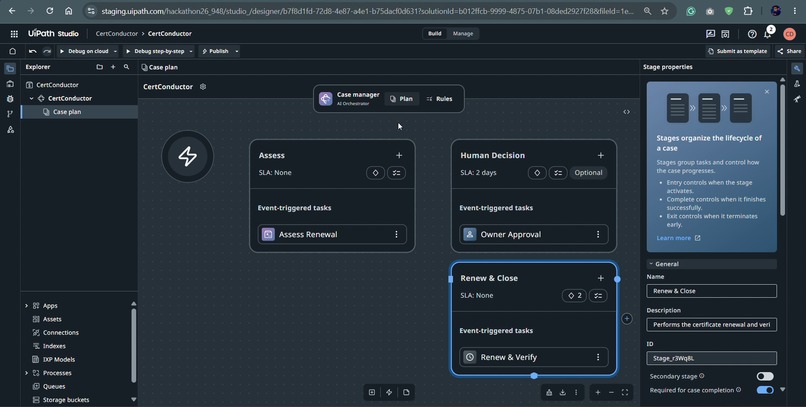The width and height of the screenshot is (806, 407).
Task: Click the Debug on cloud button
Action: click(x=84, y=51)
